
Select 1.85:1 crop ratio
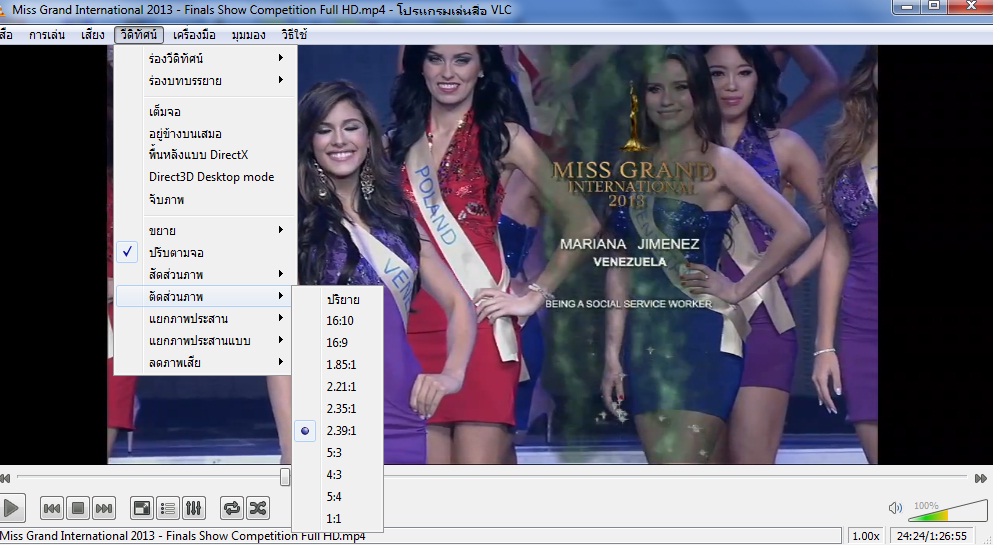click(x=337, y=364)
